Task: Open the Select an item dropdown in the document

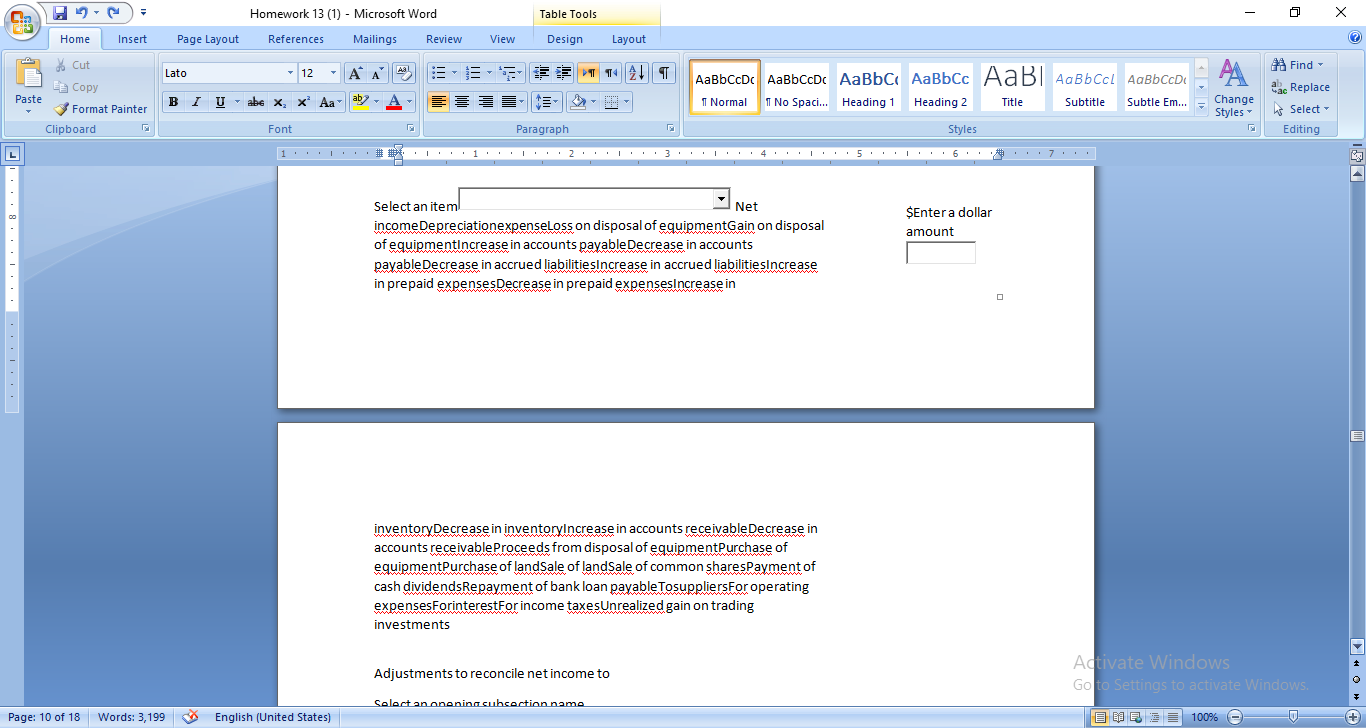Action: coord(720,199)
